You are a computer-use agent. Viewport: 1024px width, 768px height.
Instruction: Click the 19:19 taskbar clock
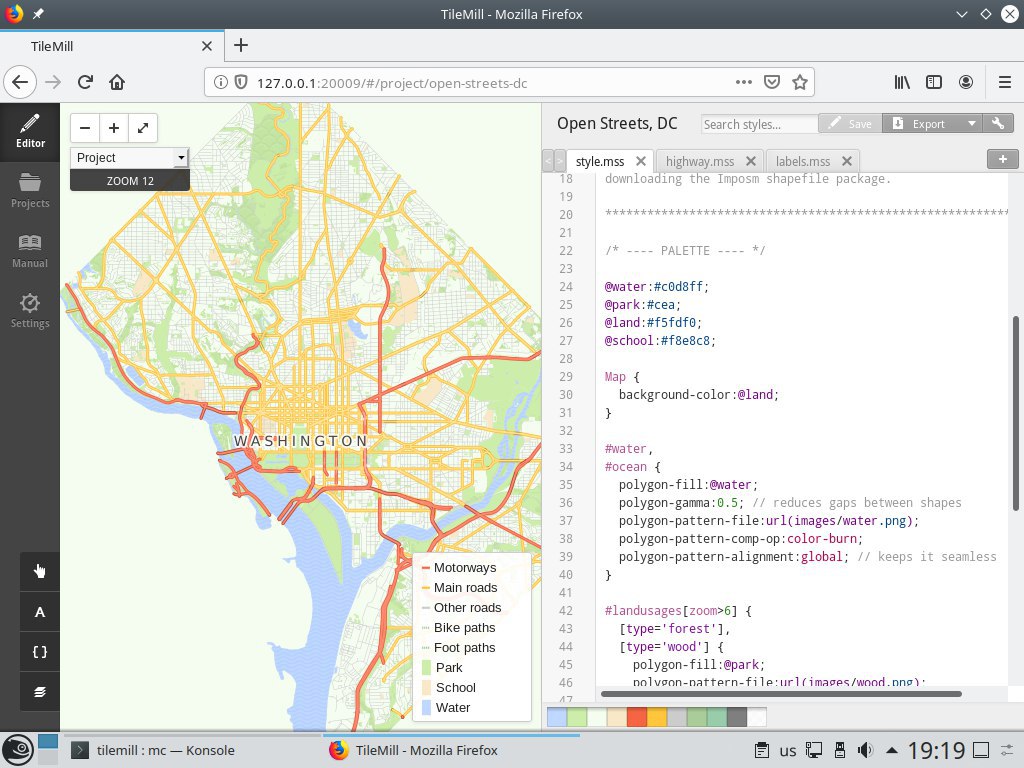pyautogui.click(x=936, y=751)
